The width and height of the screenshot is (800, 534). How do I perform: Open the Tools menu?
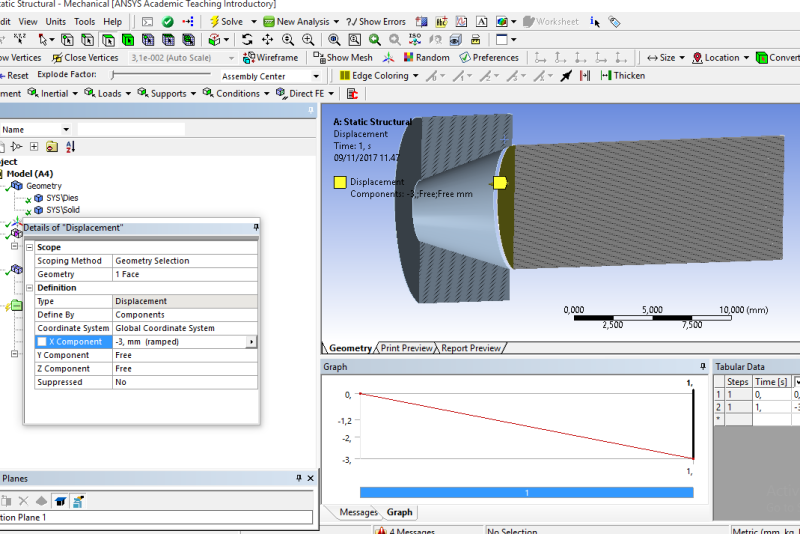pyautogui.click(x=84, y=22)
